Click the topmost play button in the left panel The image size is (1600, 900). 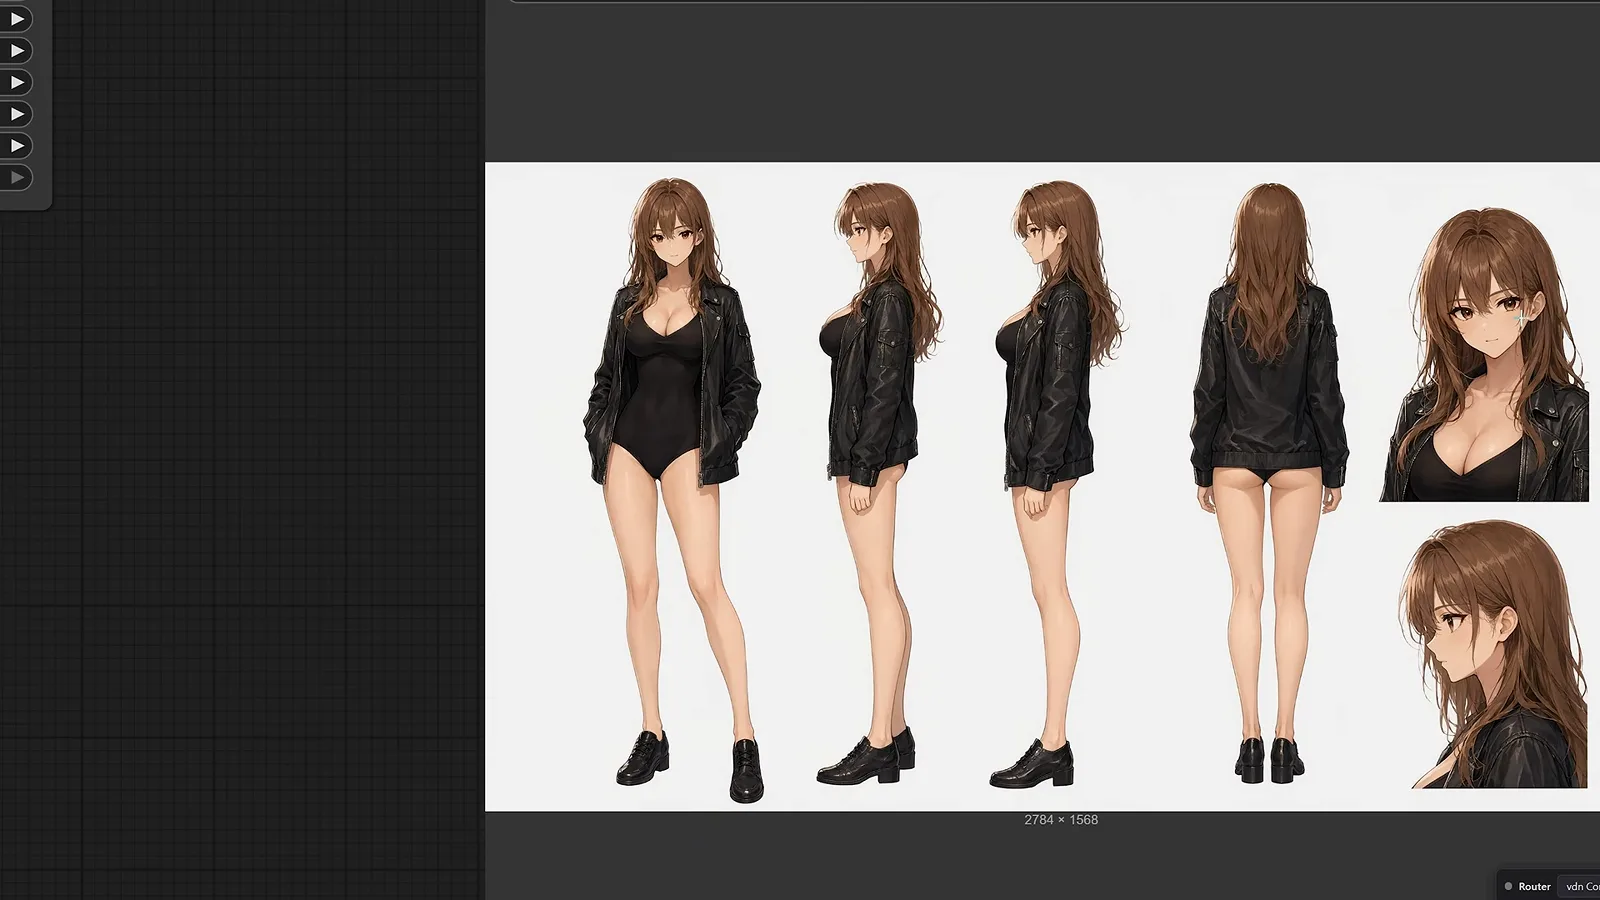point(16,19)
